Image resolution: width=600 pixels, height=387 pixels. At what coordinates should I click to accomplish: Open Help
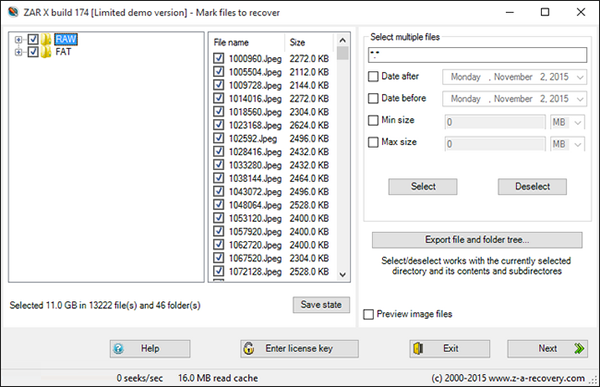pyautogui.click(x=150, y=349)
